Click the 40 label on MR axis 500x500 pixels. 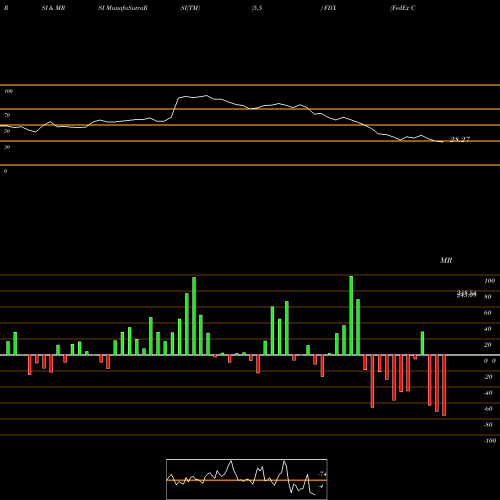(x=488, y=329)
